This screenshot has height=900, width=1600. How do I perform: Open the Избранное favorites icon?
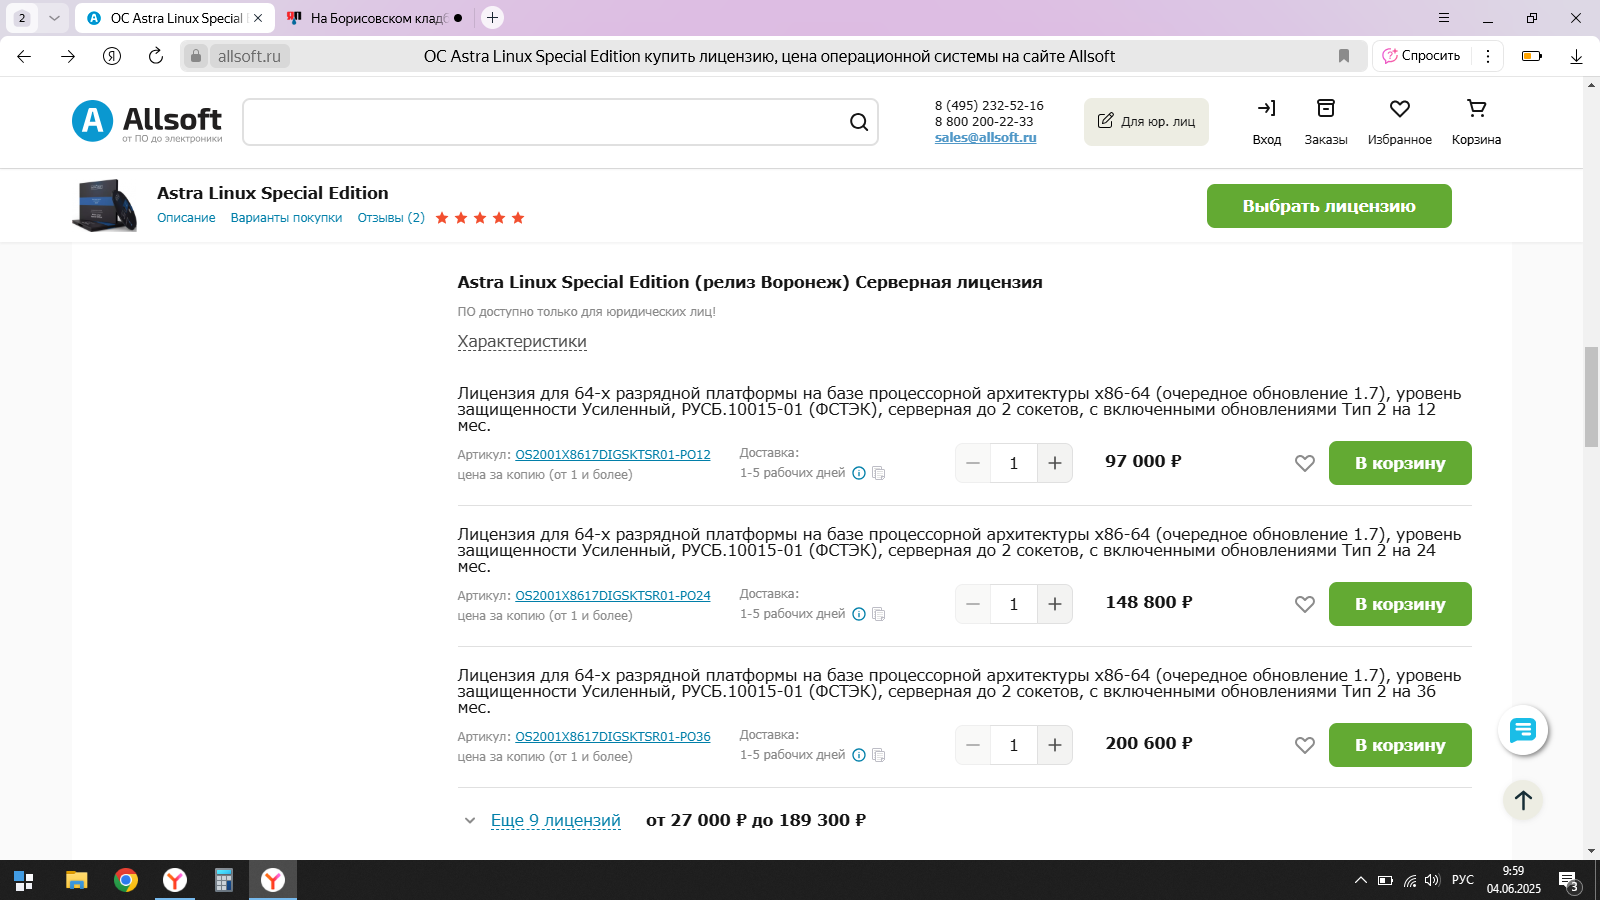[x=1400, y=121]
